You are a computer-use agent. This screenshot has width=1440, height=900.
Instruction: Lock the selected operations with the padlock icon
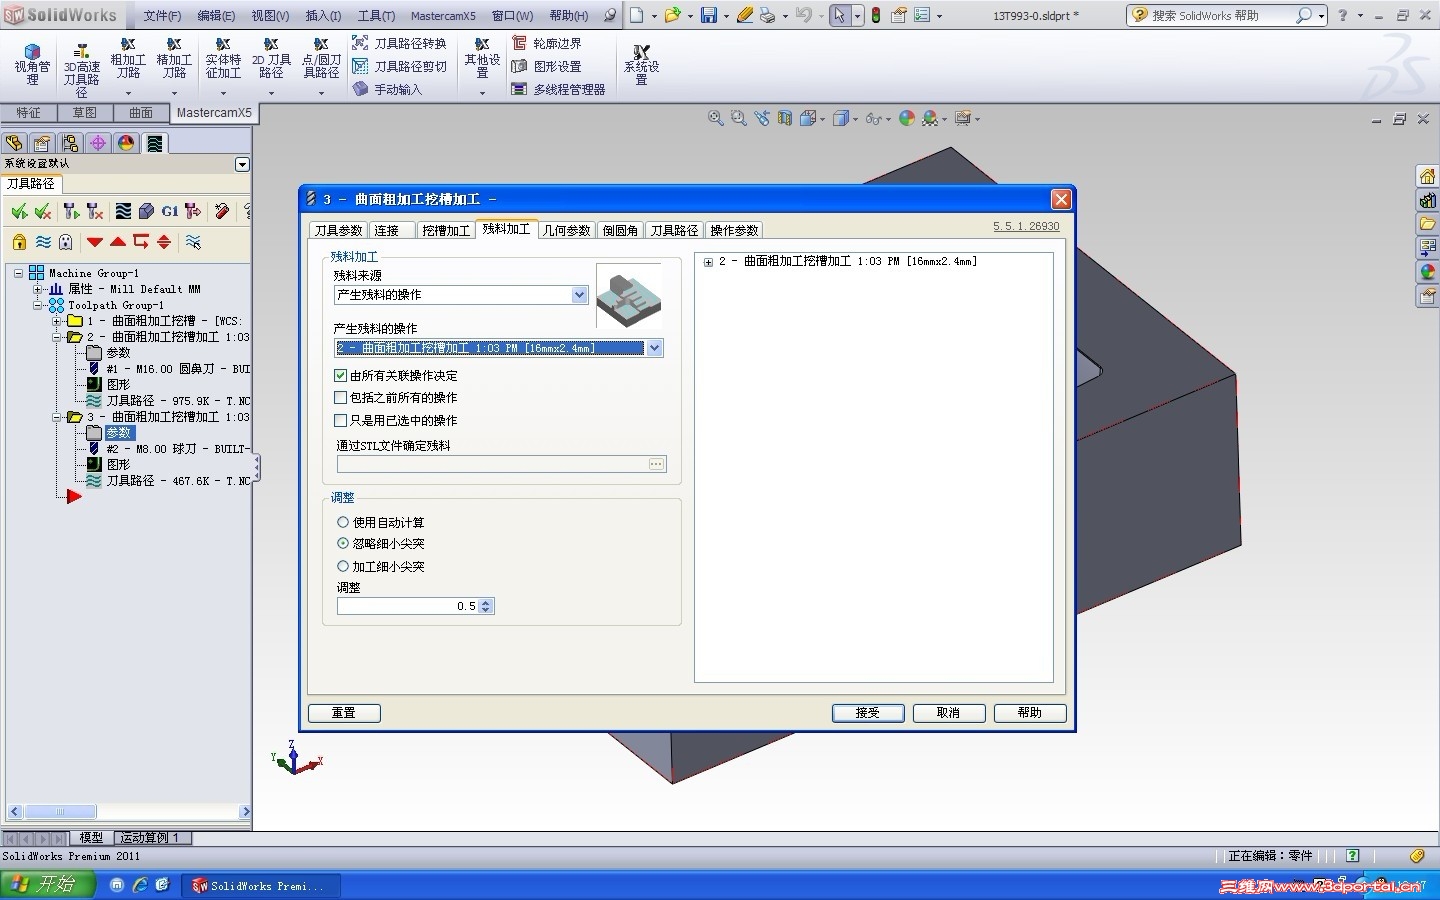[19, 241]
